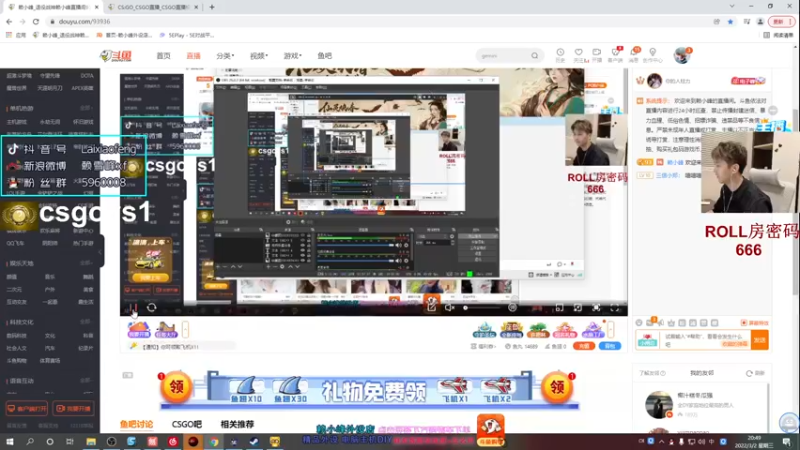
Task: Click the chat message input field
Action: coord(706,340)
